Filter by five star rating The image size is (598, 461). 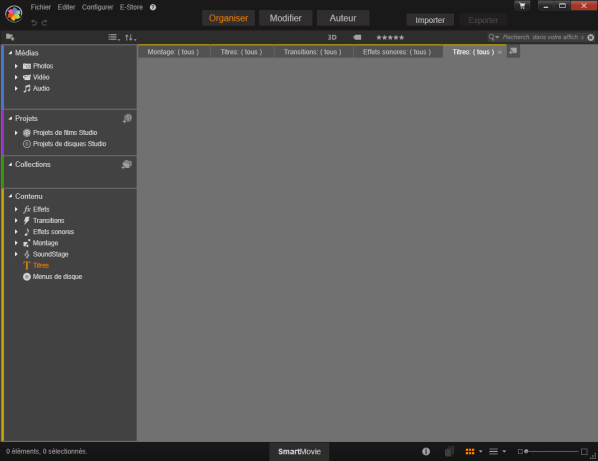[390, 37]
